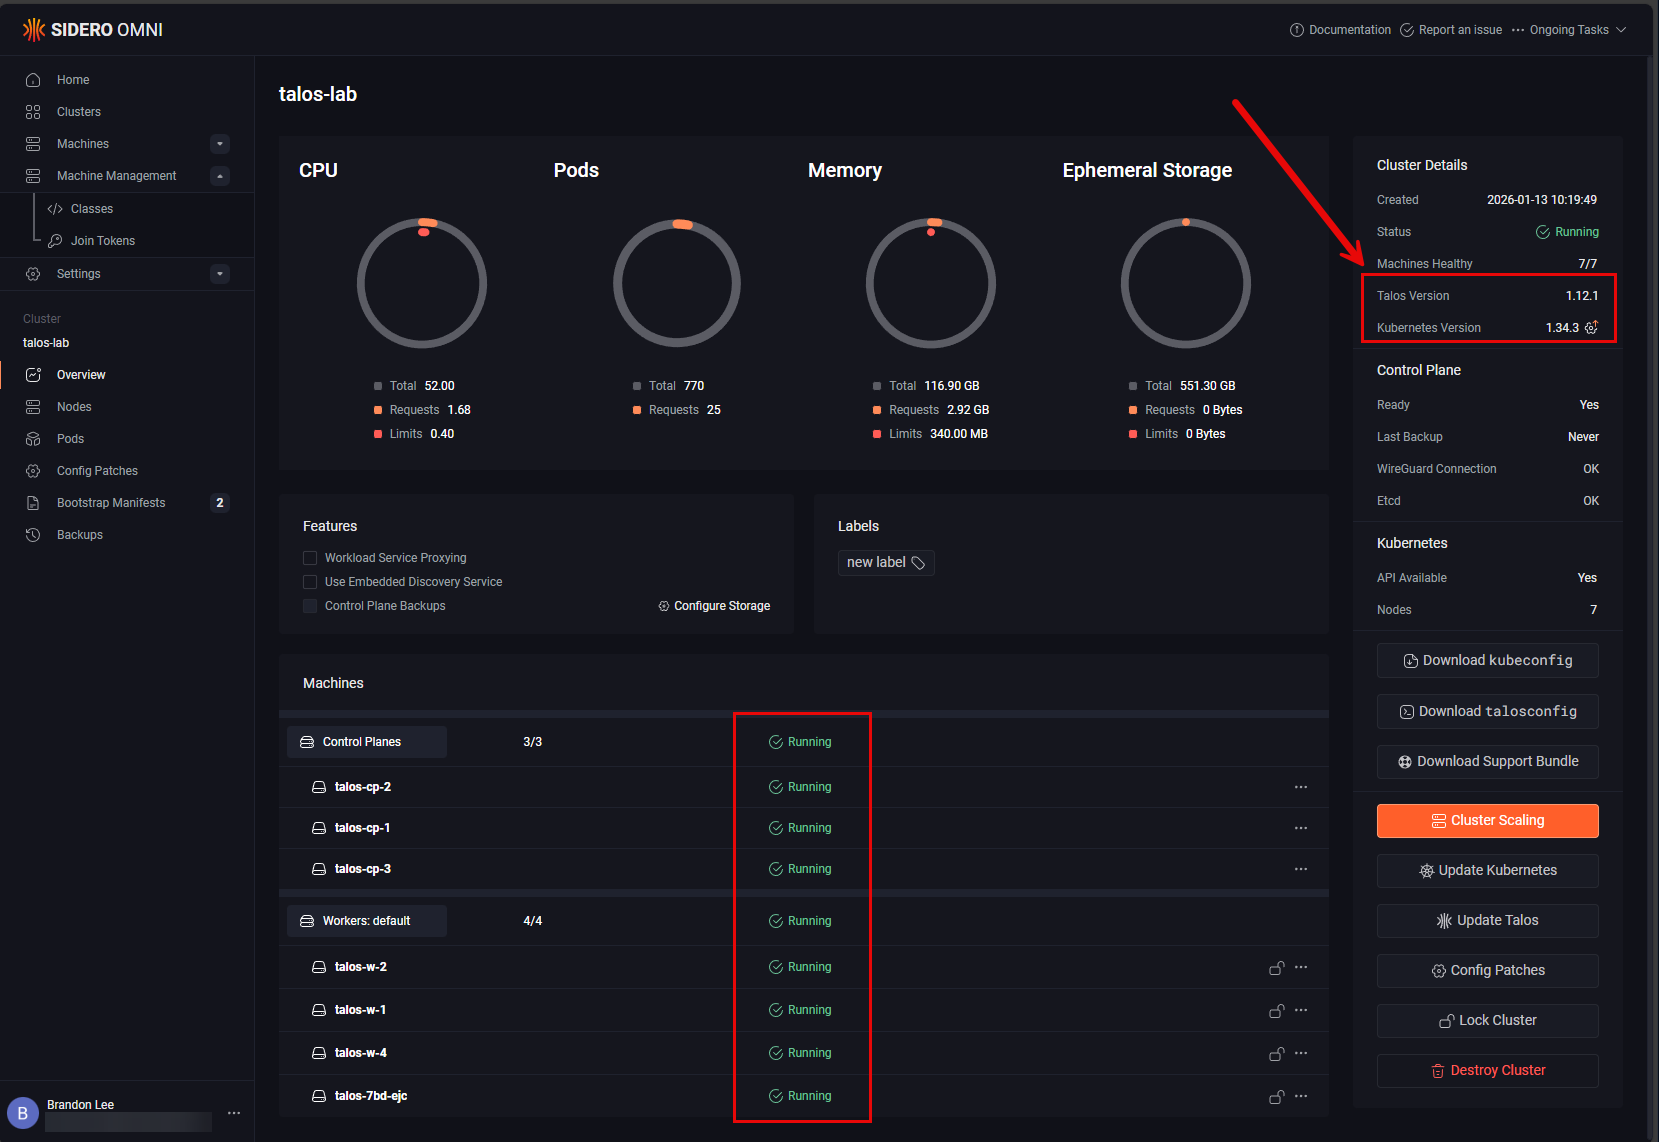Open the Documentation link
The width and height of the screenshot is (1659, 1142).
(x=1340, y=30)
